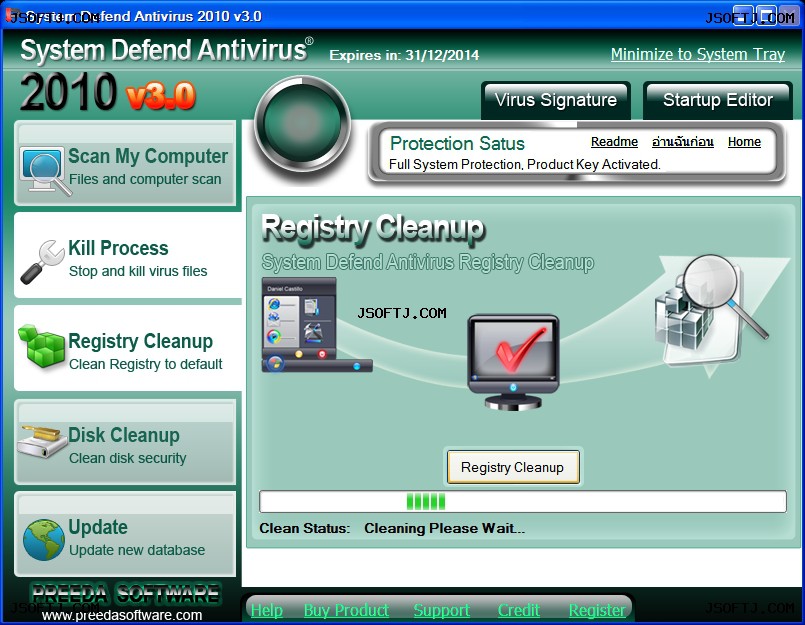Click 'Cleaning Please Wait...' status text
Image resolution: width=805 pixels, height=625 pixels.
445,528
